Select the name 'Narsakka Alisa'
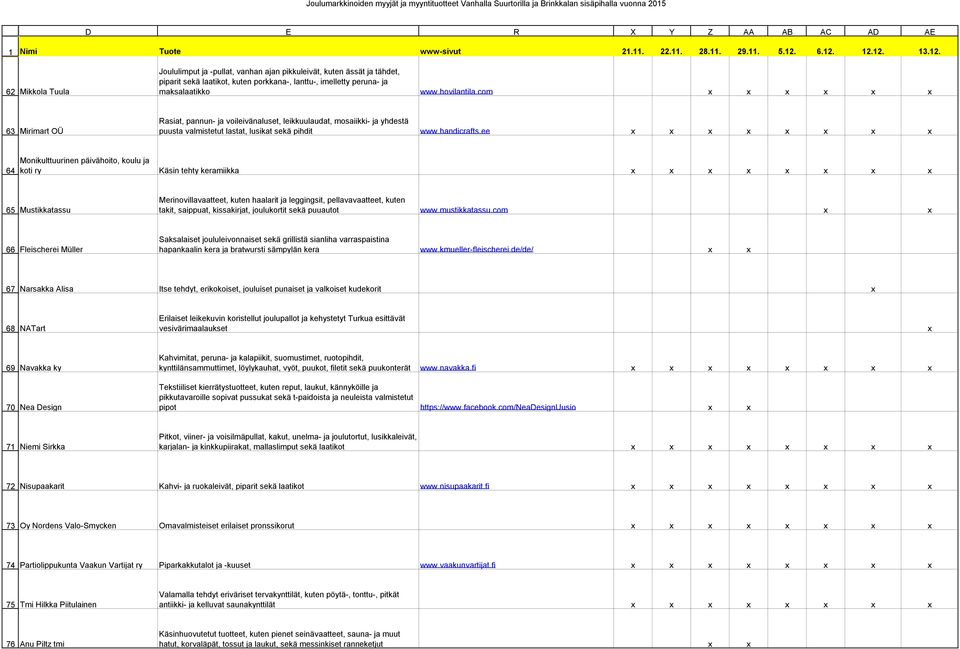 pyautogui.click(x=47, y=289)
